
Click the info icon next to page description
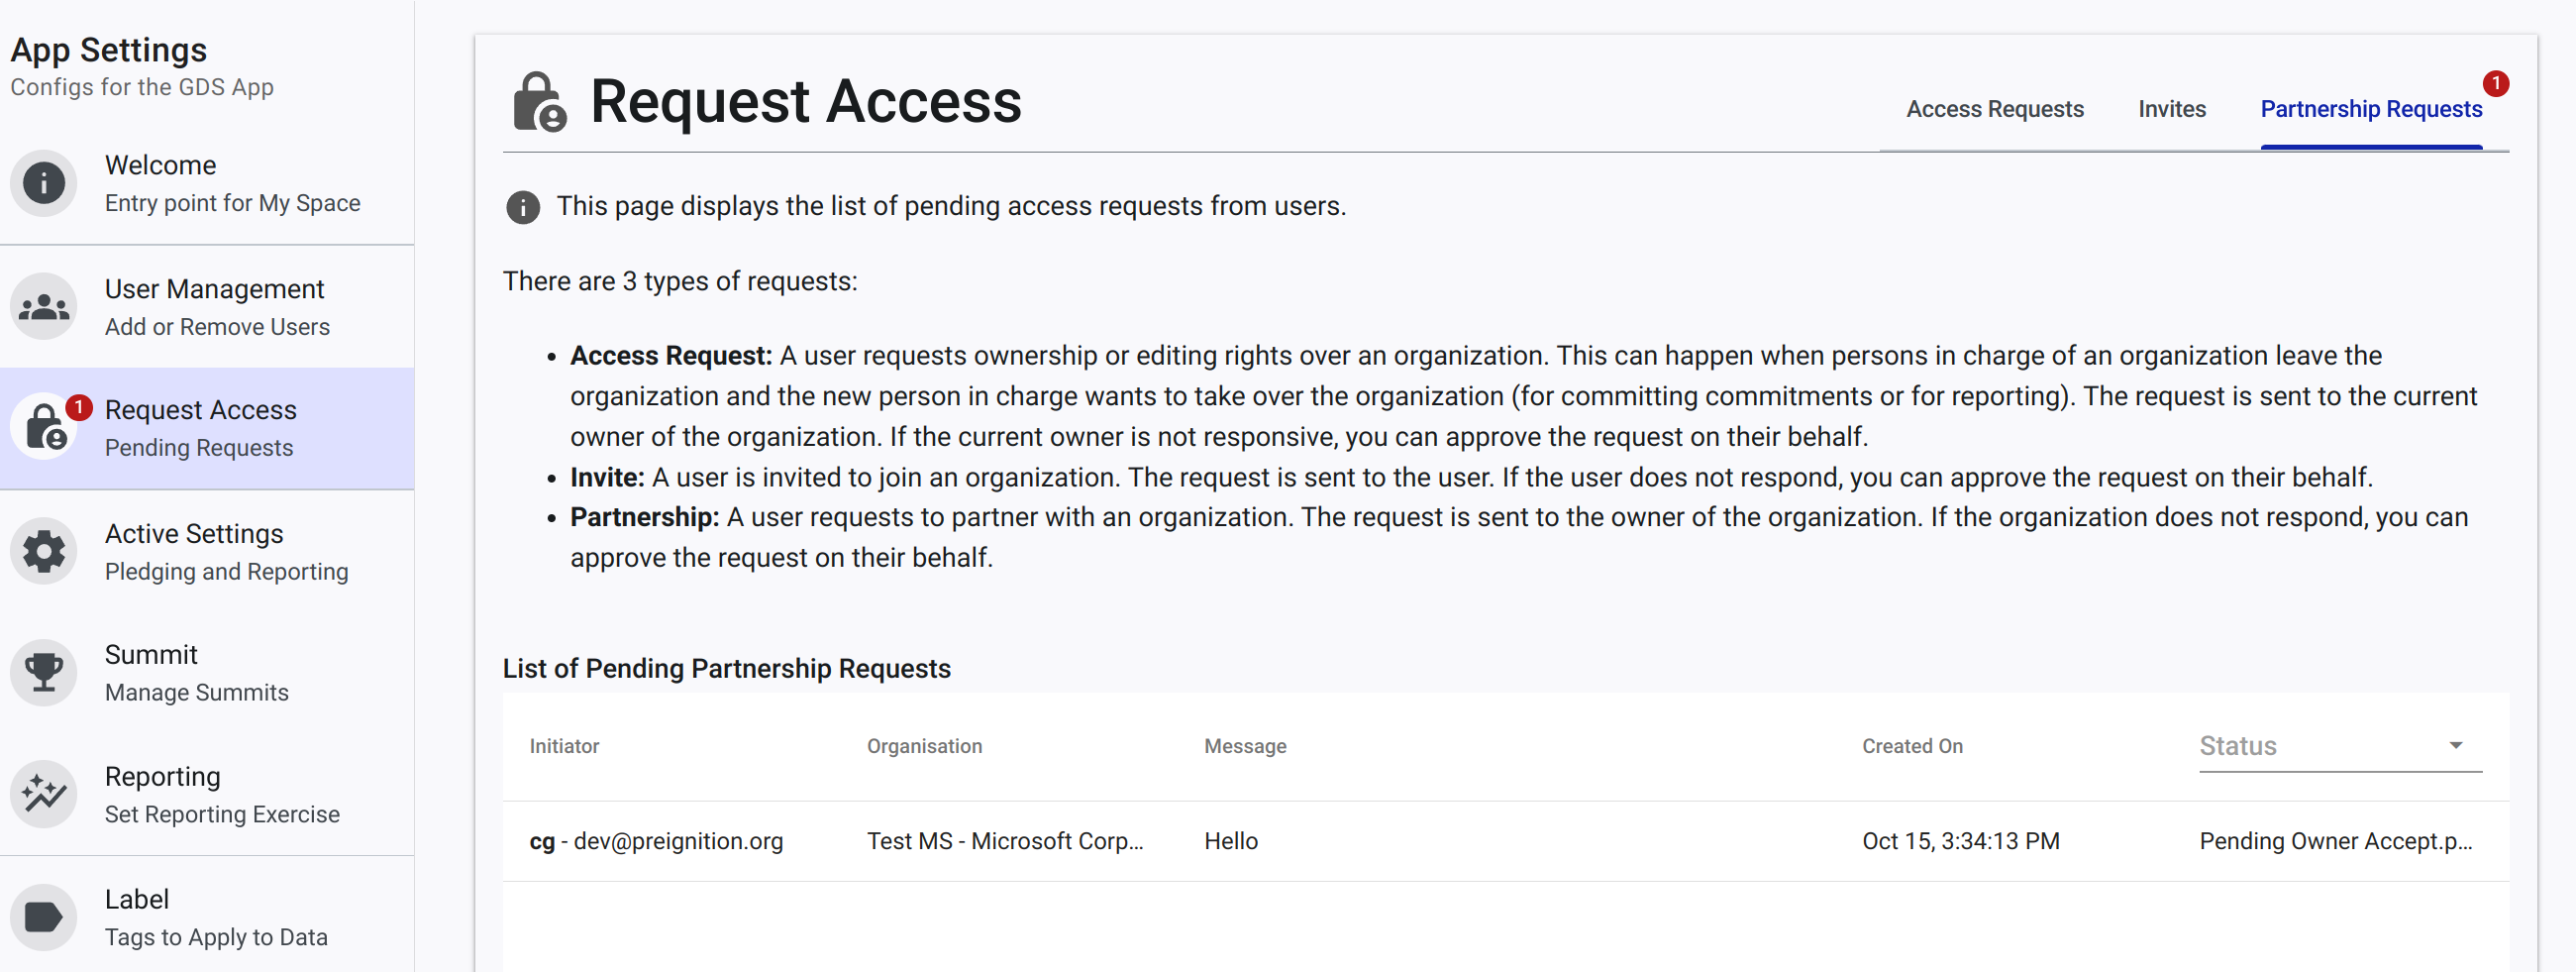point(523,207)
